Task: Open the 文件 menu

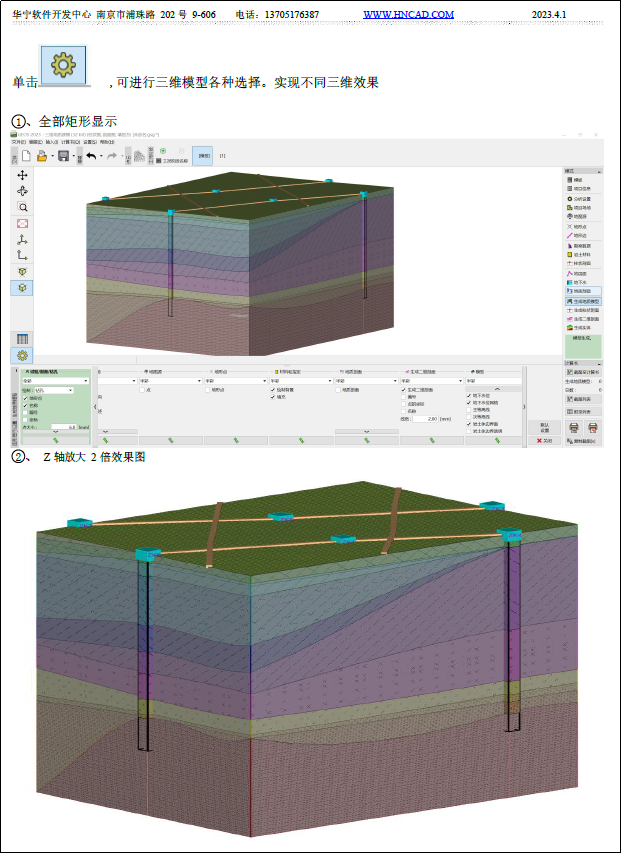Action: [18, 142]
